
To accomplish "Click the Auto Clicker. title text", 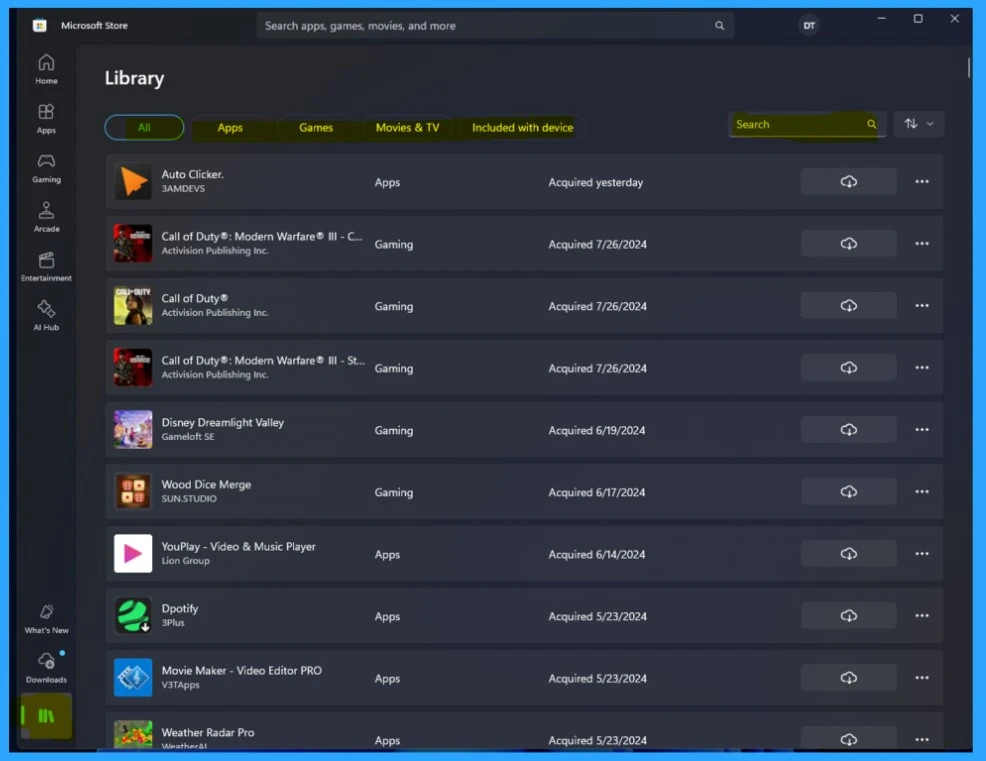I will 192,174.
